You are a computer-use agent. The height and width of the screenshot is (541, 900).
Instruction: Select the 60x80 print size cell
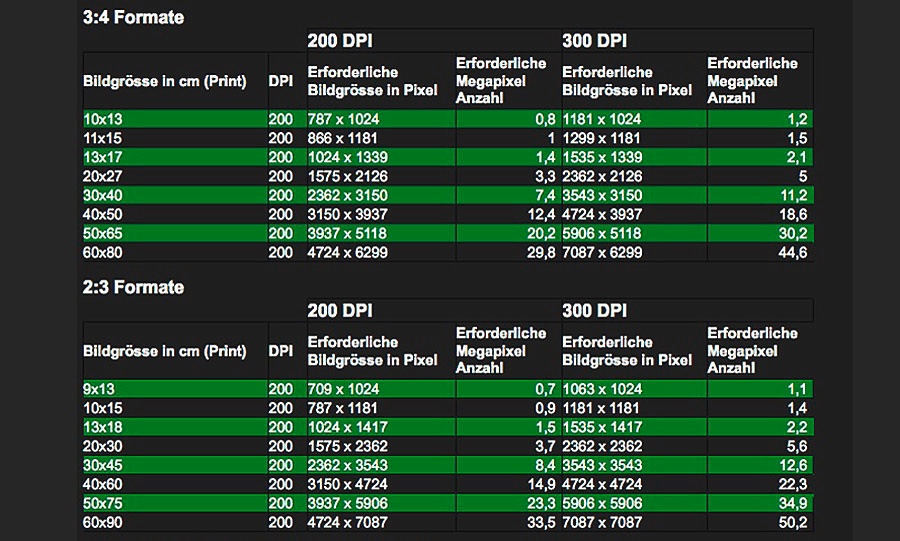point(103,252)
